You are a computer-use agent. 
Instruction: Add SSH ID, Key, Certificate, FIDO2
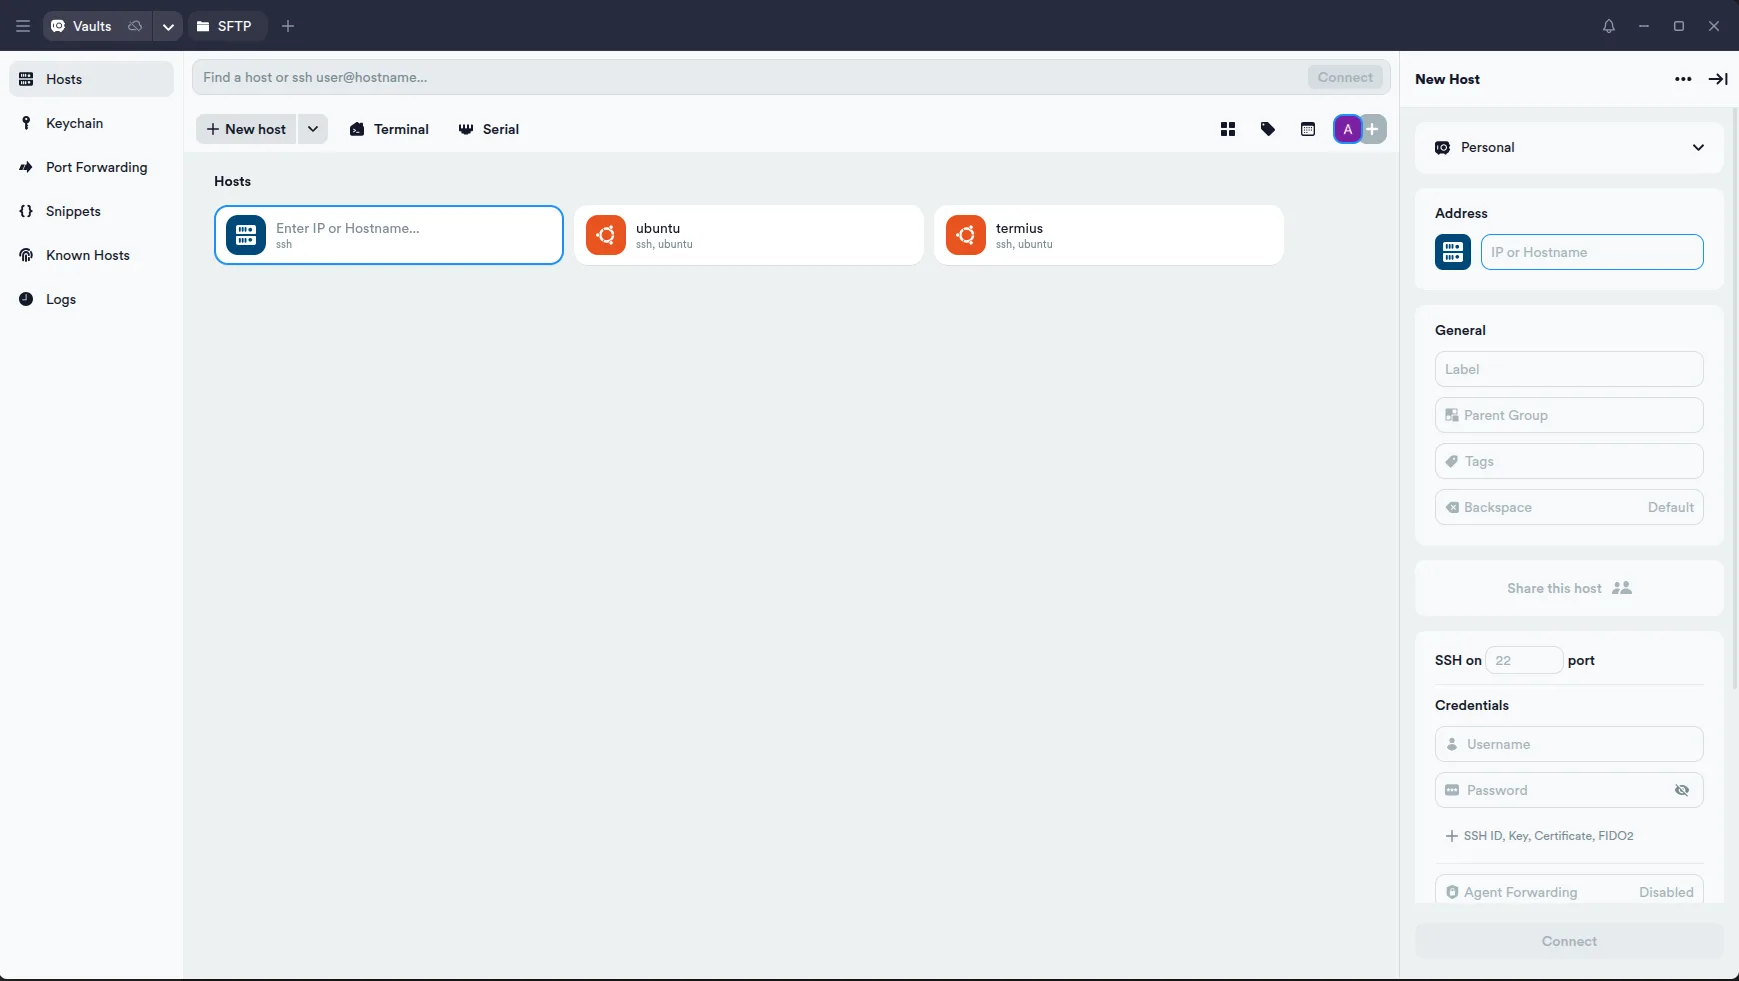coord(1540,836)
